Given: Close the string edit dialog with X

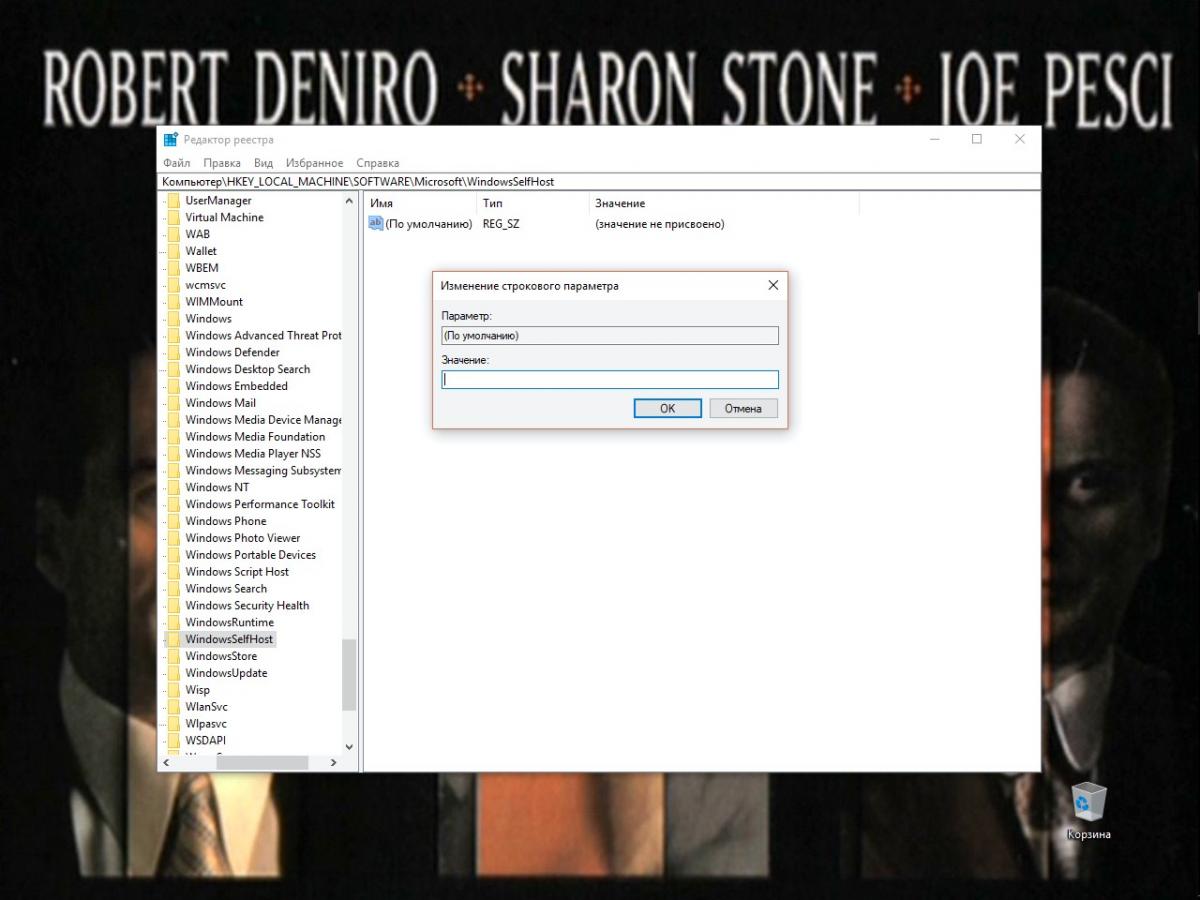Looking at the screenshot, I should click(773, 286).
